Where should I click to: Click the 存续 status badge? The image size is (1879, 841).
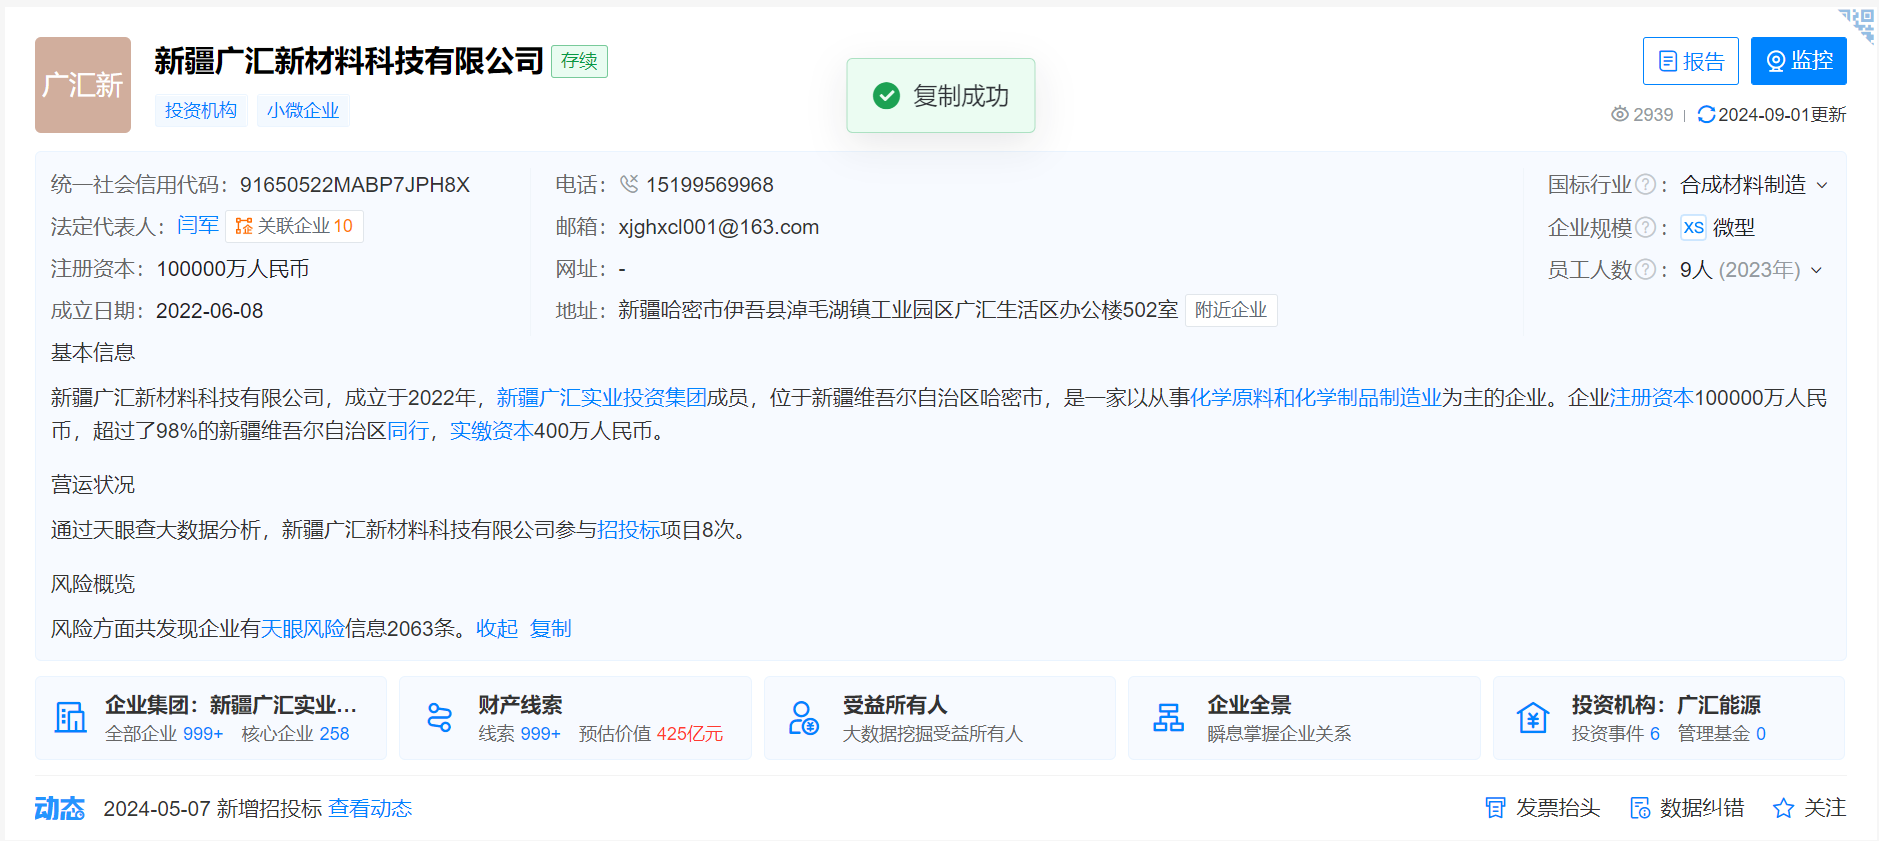coord(579,61)
